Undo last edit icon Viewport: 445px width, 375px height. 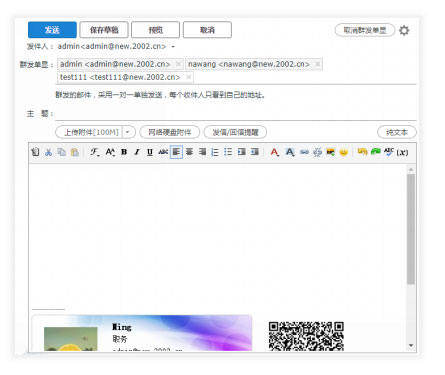(x=362, y=152)
